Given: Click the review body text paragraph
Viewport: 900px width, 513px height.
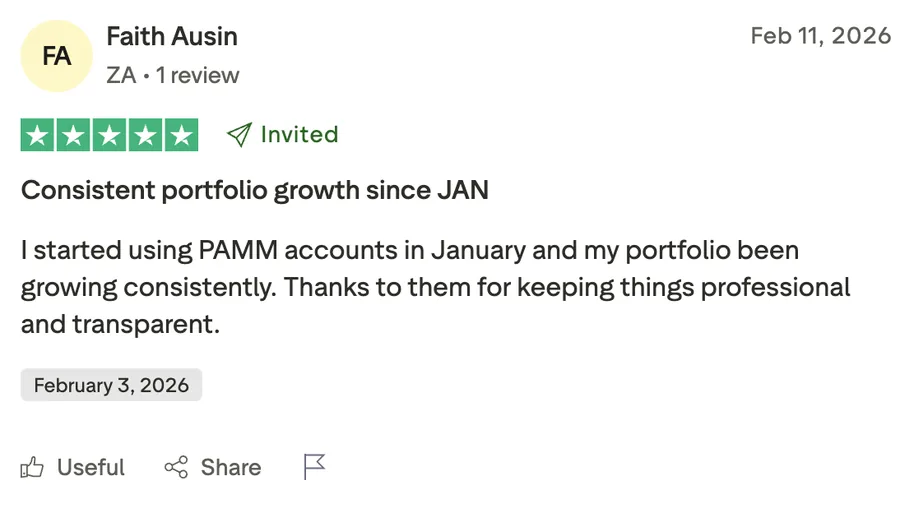Looking at the screenshot, I should tap(435, 287).
